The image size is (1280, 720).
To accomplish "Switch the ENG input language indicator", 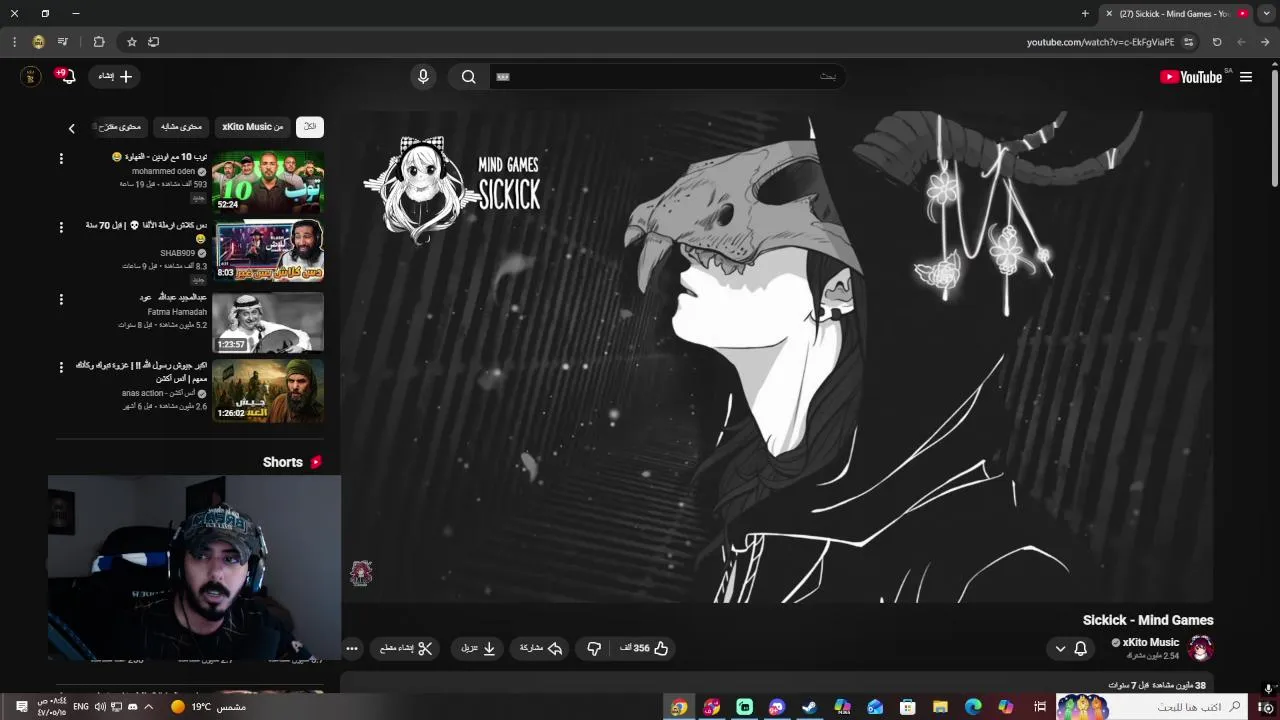I will pyautogui.click(x=81, y=707).
